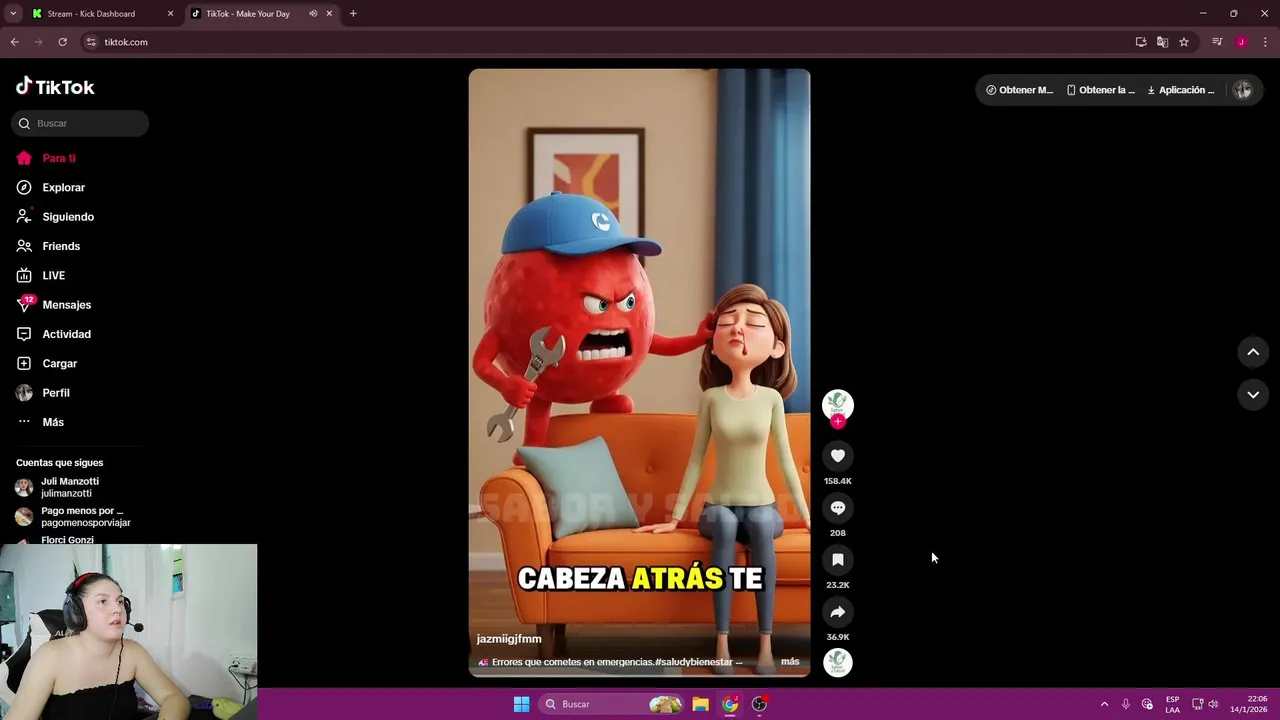Click the tiktok.com address bar
The width and height of the screenshot is (1280, 720).
[600, 42]
